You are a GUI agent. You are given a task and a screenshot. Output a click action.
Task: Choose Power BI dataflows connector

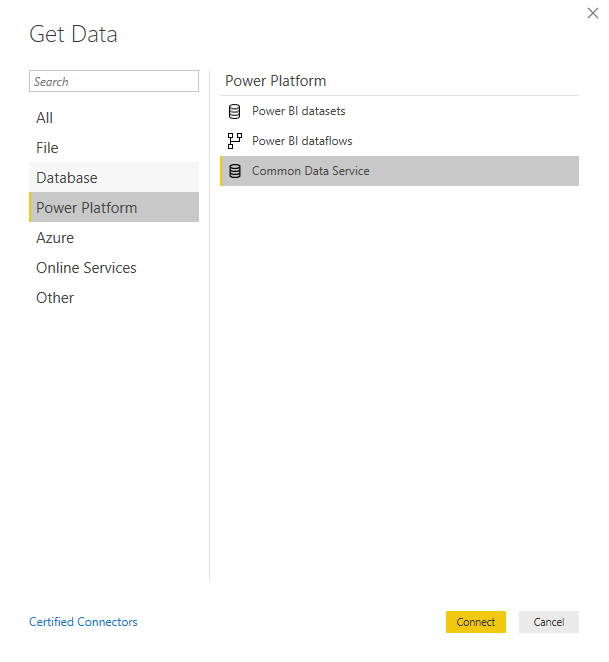(x=400, y=141)
